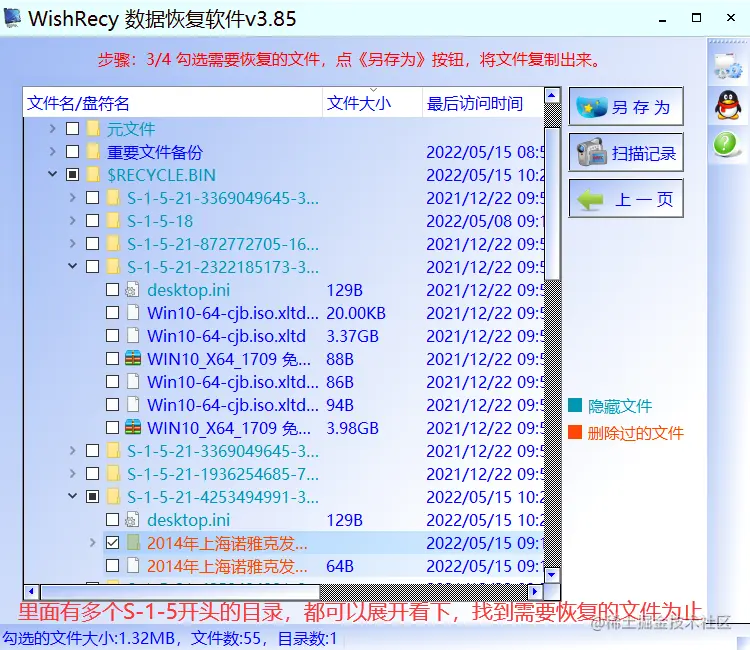Image resolution: width=750 pixels, height=650 pixels.
Task: Check the 元文件 folder checkbox
Action: [73, 129]
